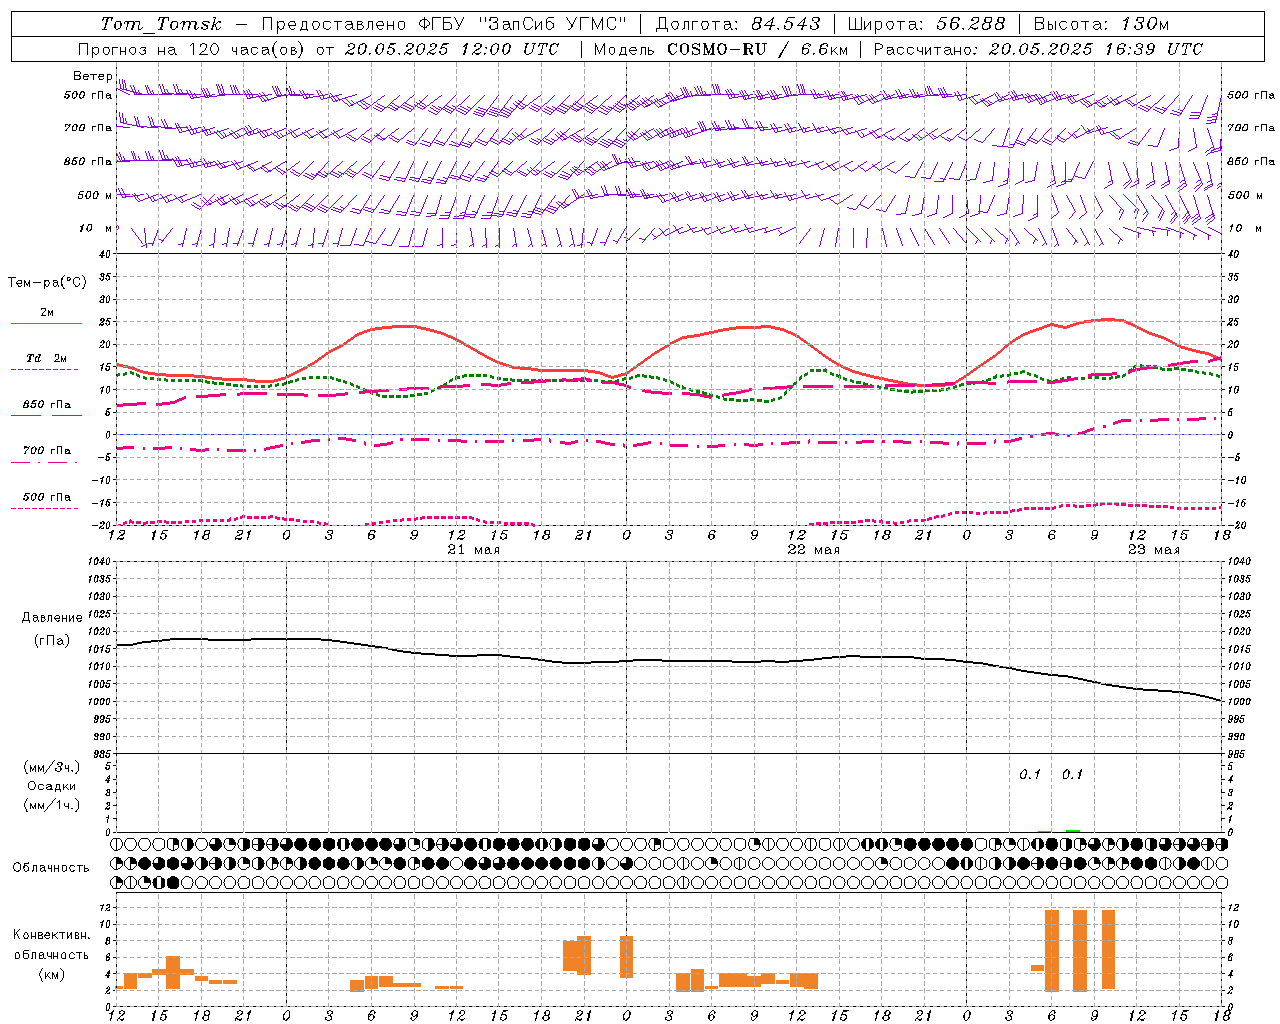This screenshot has height=1024, width=1280.
Task: Click the Рассчитано 20.05.2025 16:39 UTC timestamp
Action: click(x=1038, y=49)
